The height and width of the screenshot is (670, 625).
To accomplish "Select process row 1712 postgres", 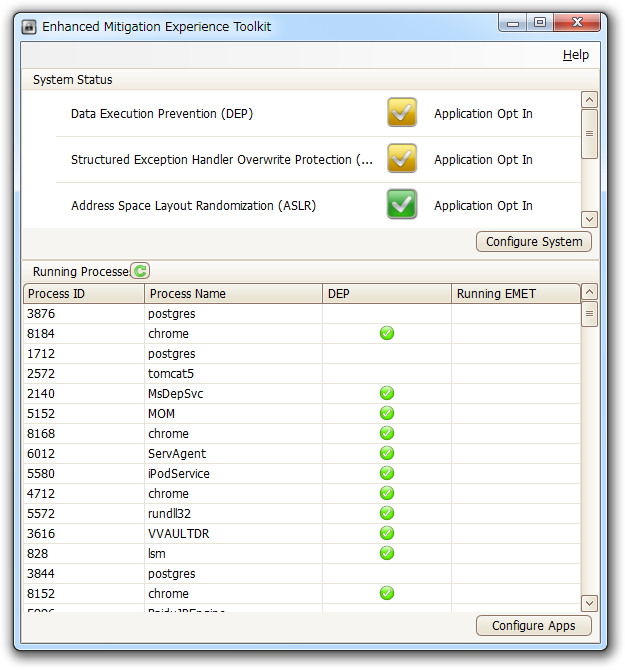I will (x=302, y=354).
